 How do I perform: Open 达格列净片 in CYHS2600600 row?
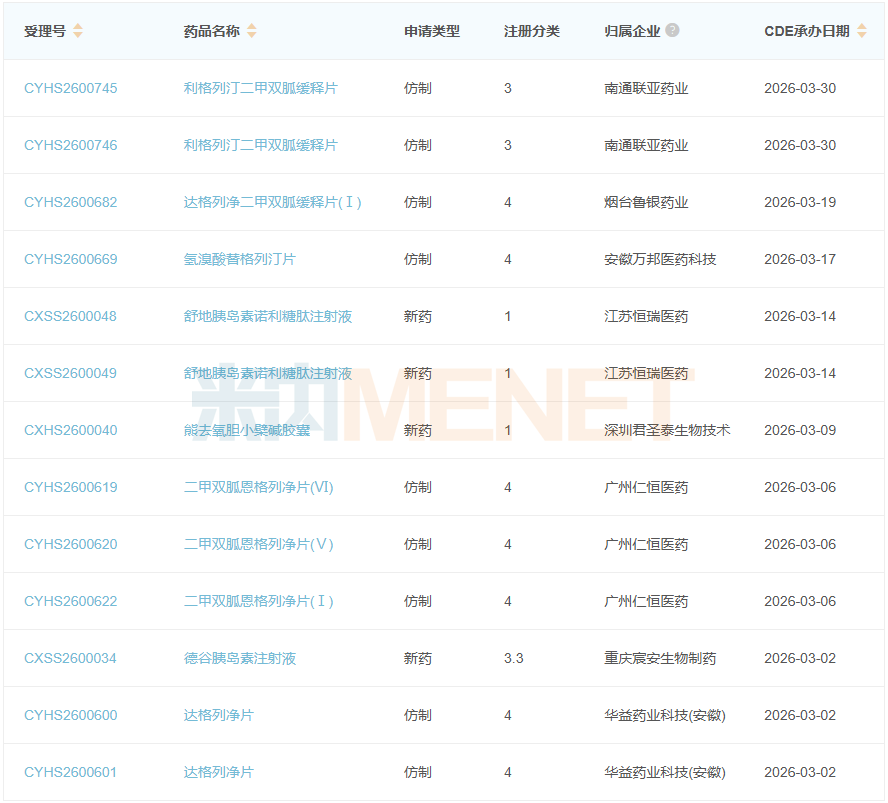(219, 715)
